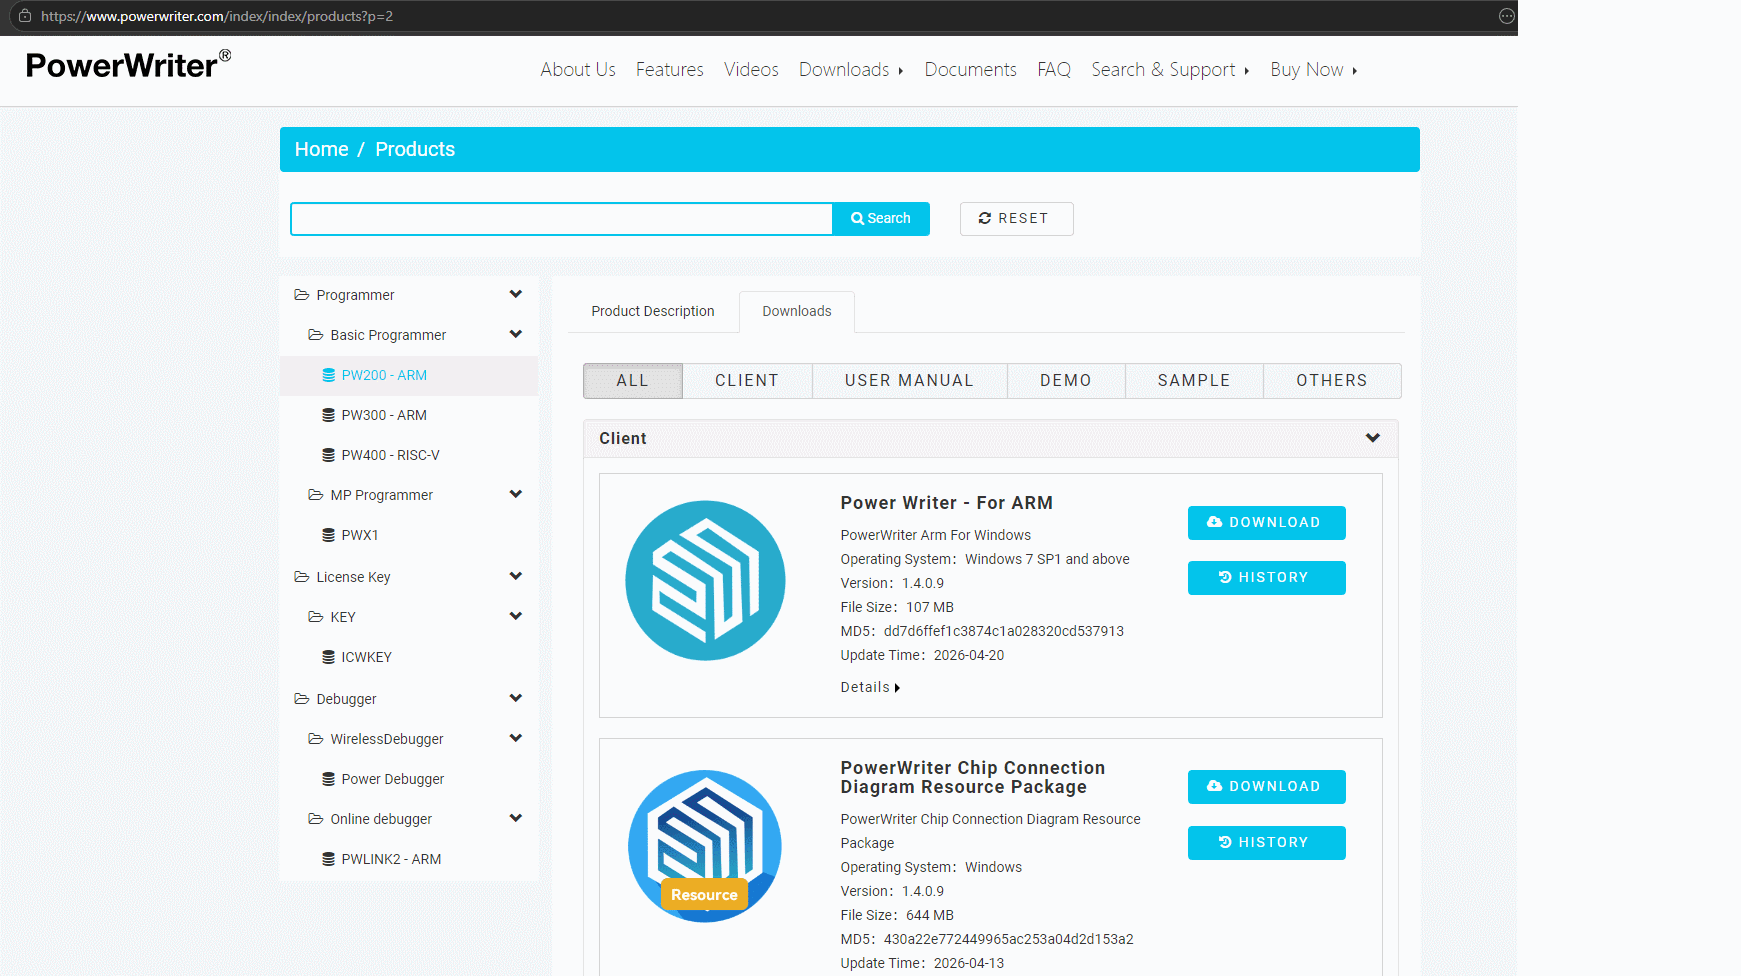
Task: View history of Power Writer For ARM
Action: 1266,578
